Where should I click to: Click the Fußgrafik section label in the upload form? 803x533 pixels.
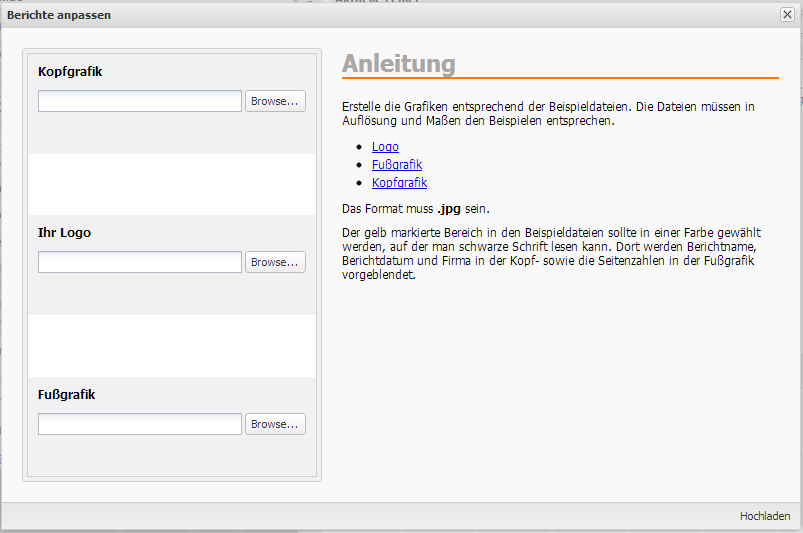coord(66,395)
